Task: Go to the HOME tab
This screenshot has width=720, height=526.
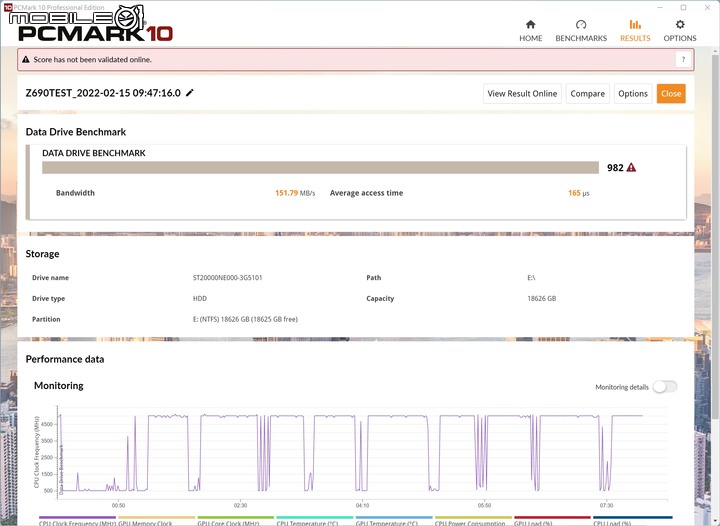Action: (530, 31)
